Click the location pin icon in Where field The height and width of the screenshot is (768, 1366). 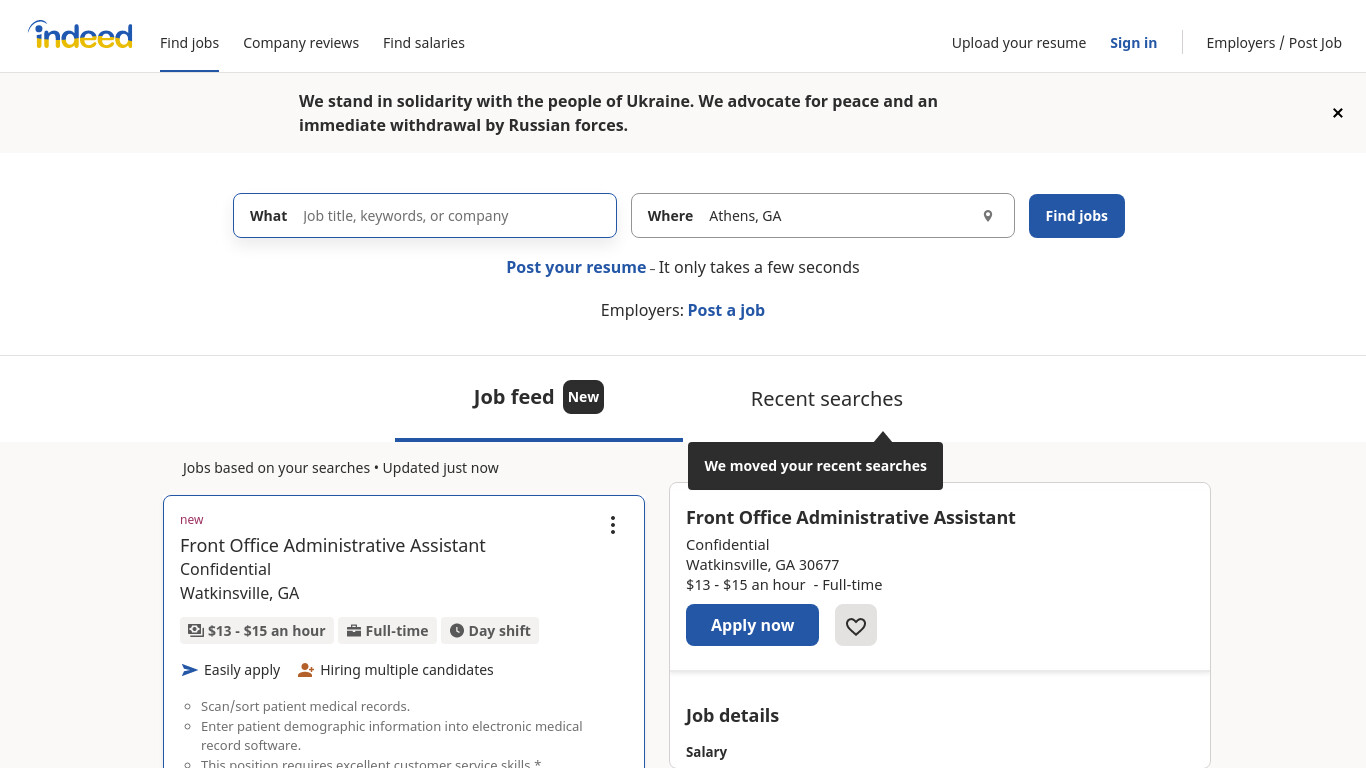[988, 216]
